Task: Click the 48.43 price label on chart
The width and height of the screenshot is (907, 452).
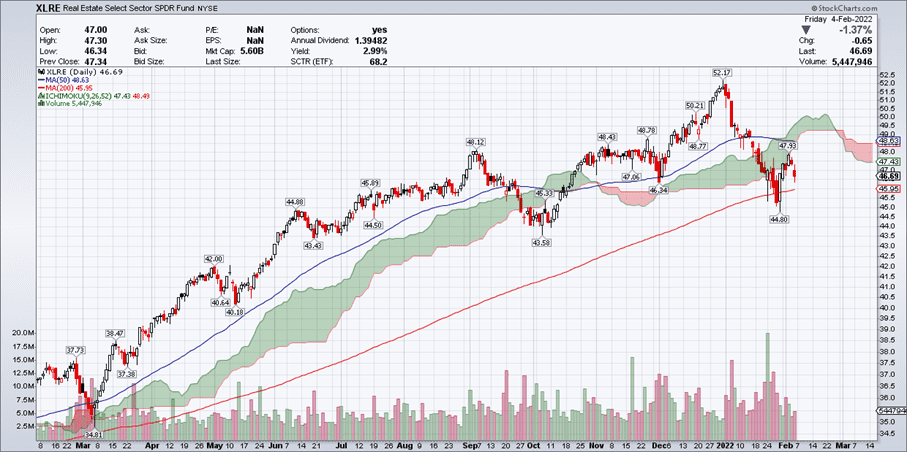Action: [x=606, y=137]
